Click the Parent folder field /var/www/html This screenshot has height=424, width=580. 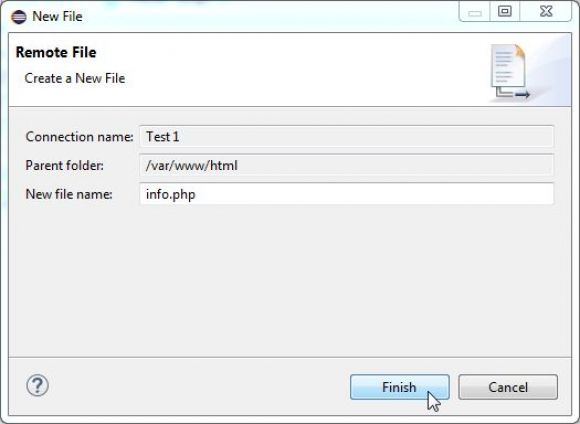click(x=347, y=165)
